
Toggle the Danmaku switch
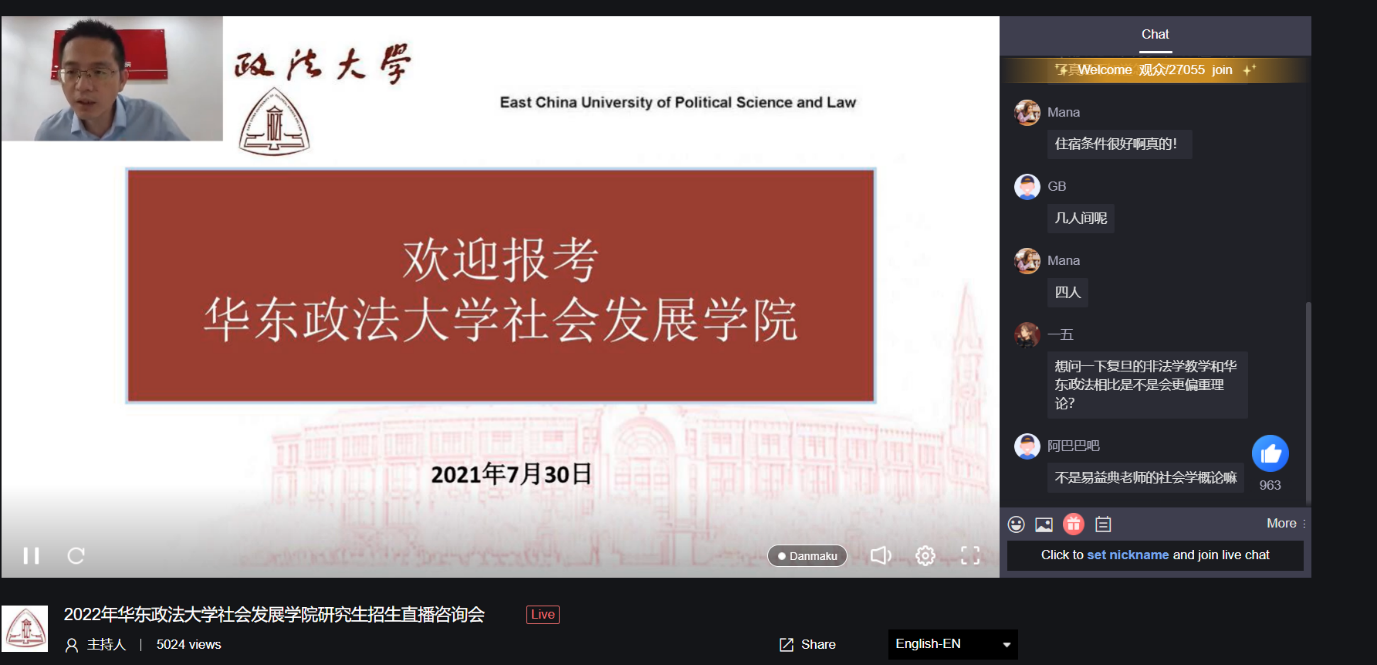click(x=807, y=556)
